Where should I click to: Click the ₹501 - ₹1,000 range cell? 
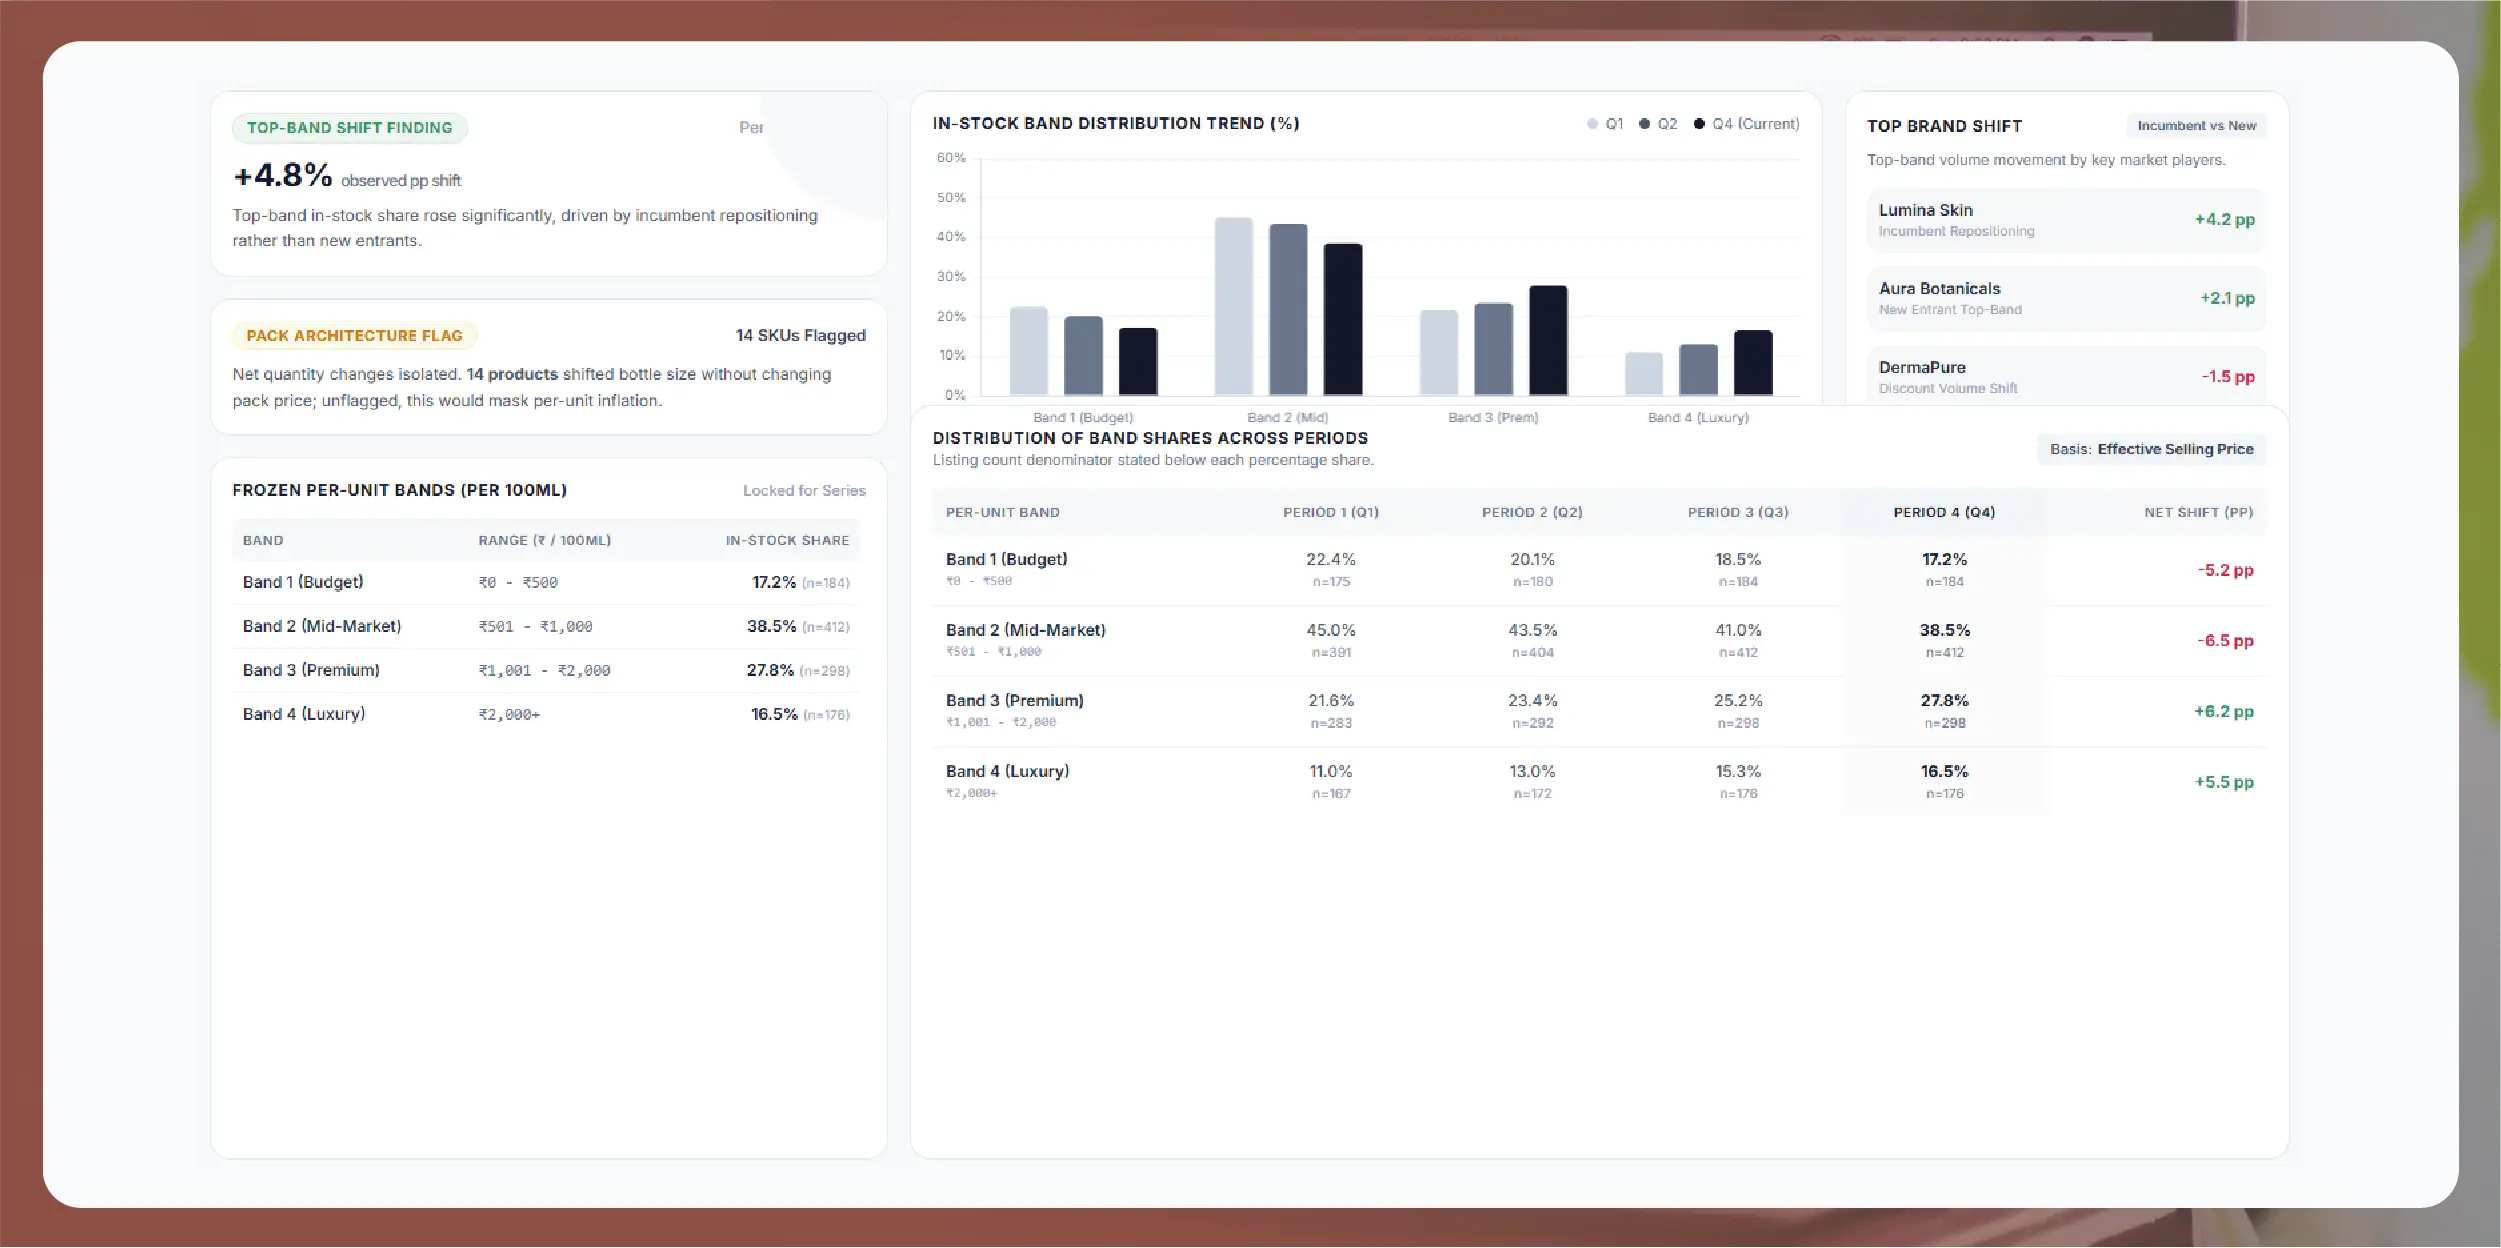point(535,627)
